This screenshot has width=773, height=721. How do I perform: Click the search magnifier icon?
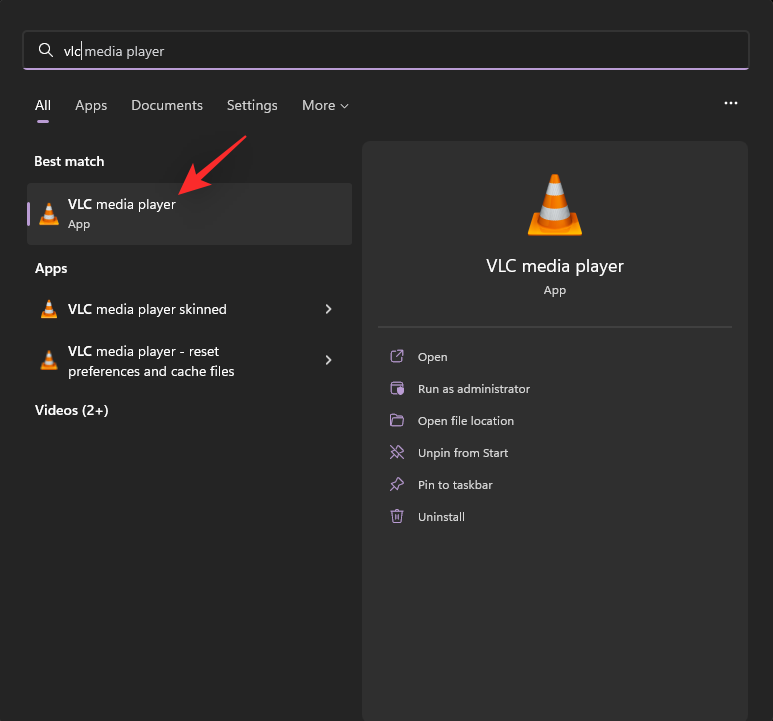(46, 50)
